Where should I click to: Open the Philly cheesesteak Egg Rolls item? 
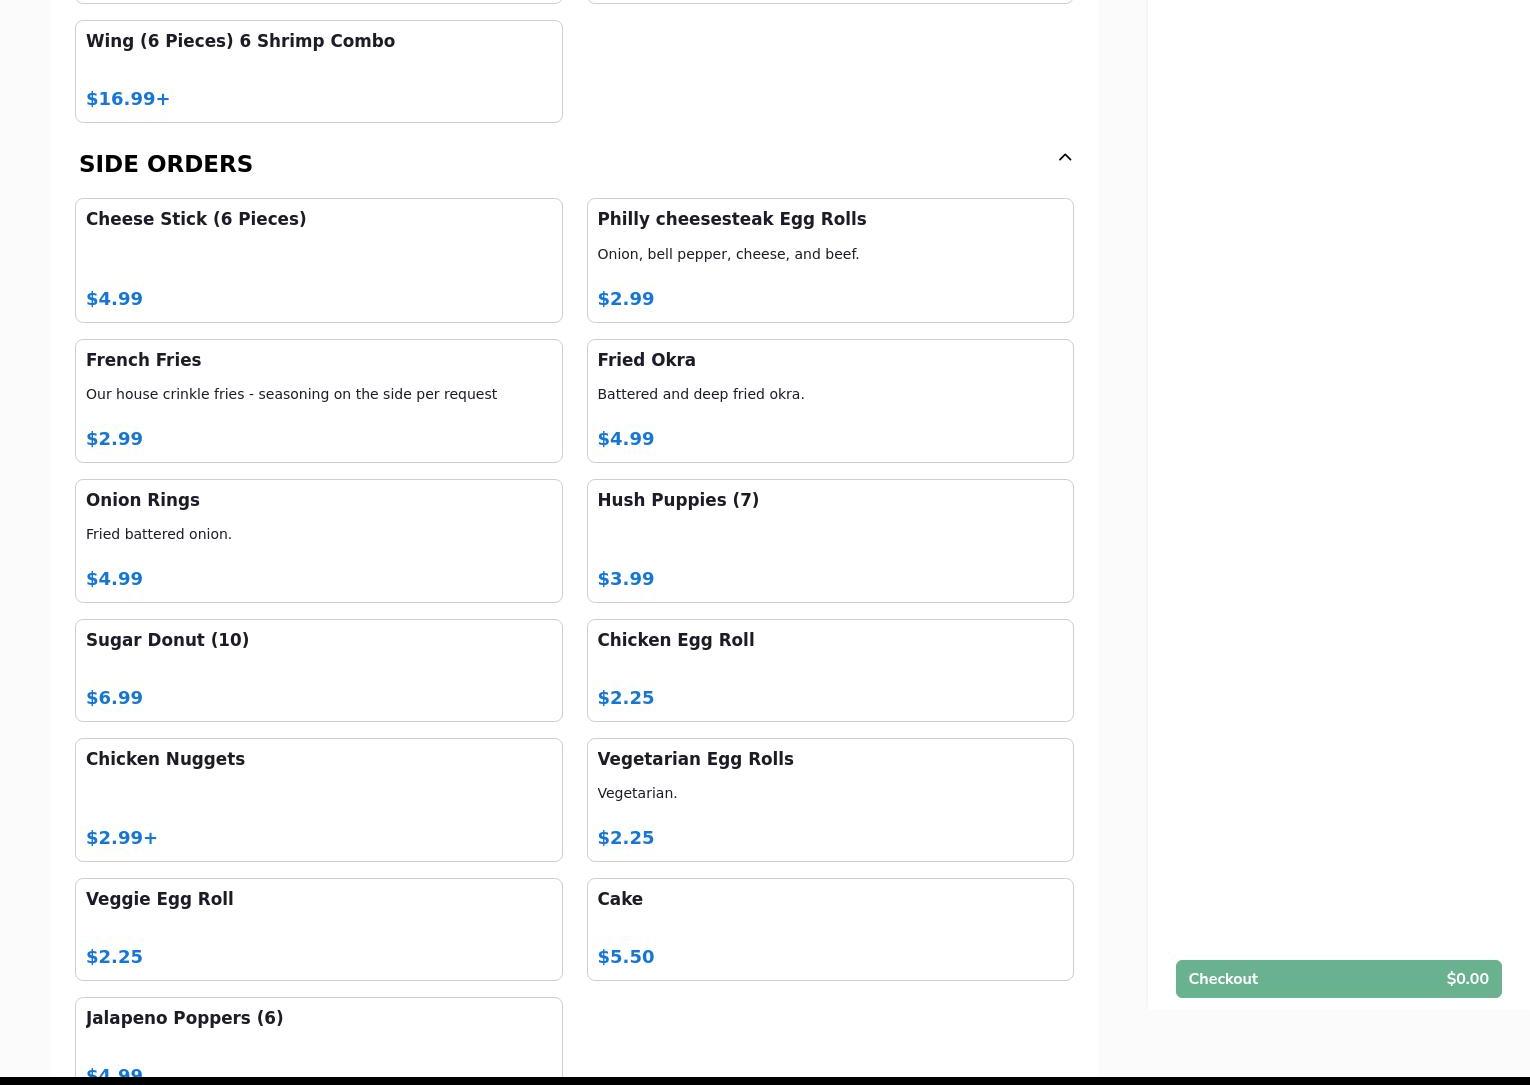tap(829, 260)
